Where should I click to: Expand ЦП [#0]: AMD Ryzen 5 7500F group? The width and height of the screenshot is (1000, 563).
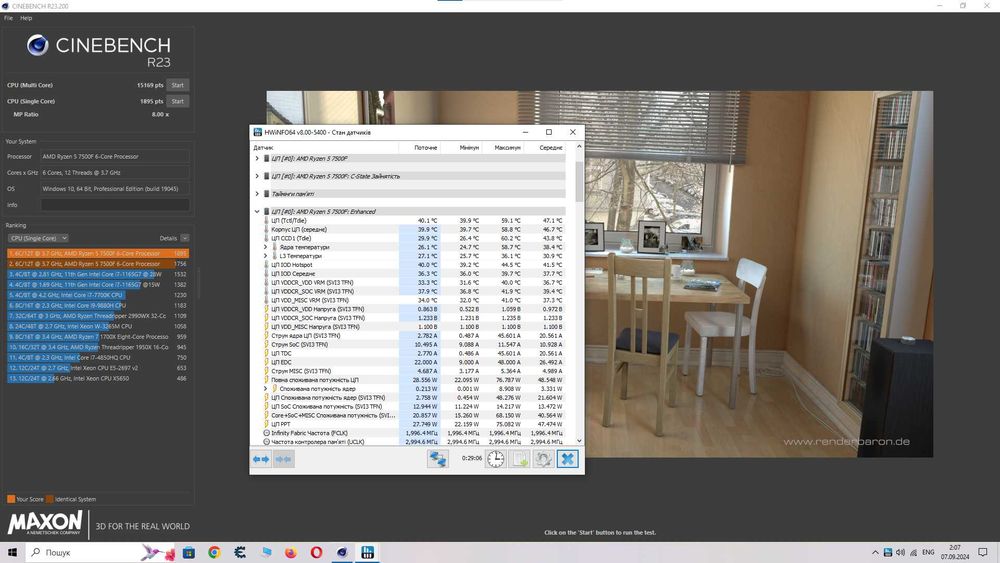click(x=257, y=159)
